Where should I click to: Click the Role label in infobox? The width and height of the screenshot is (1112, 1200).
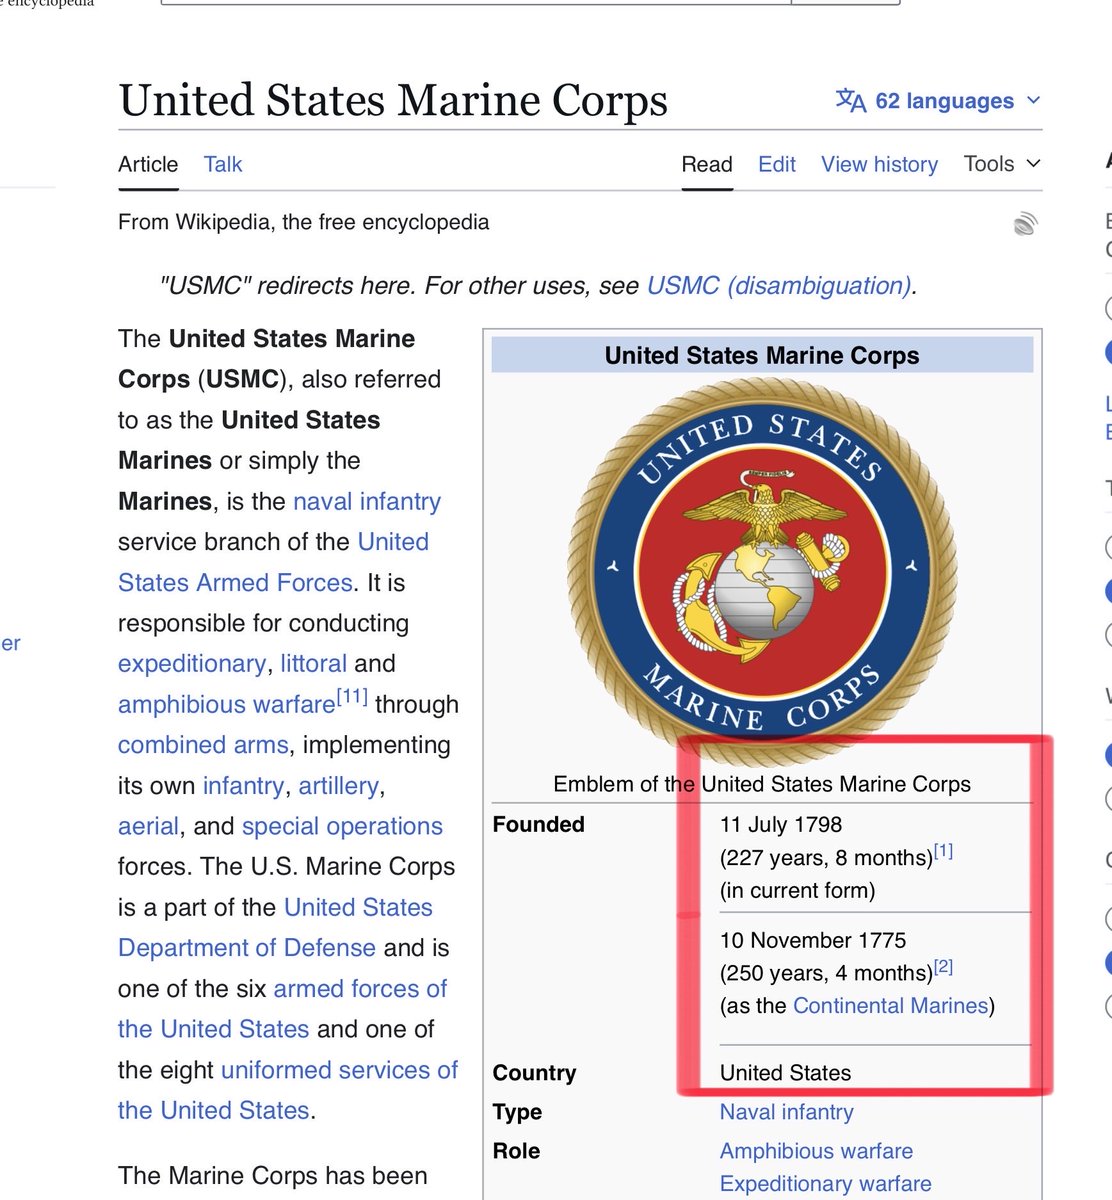(516, 1151)
